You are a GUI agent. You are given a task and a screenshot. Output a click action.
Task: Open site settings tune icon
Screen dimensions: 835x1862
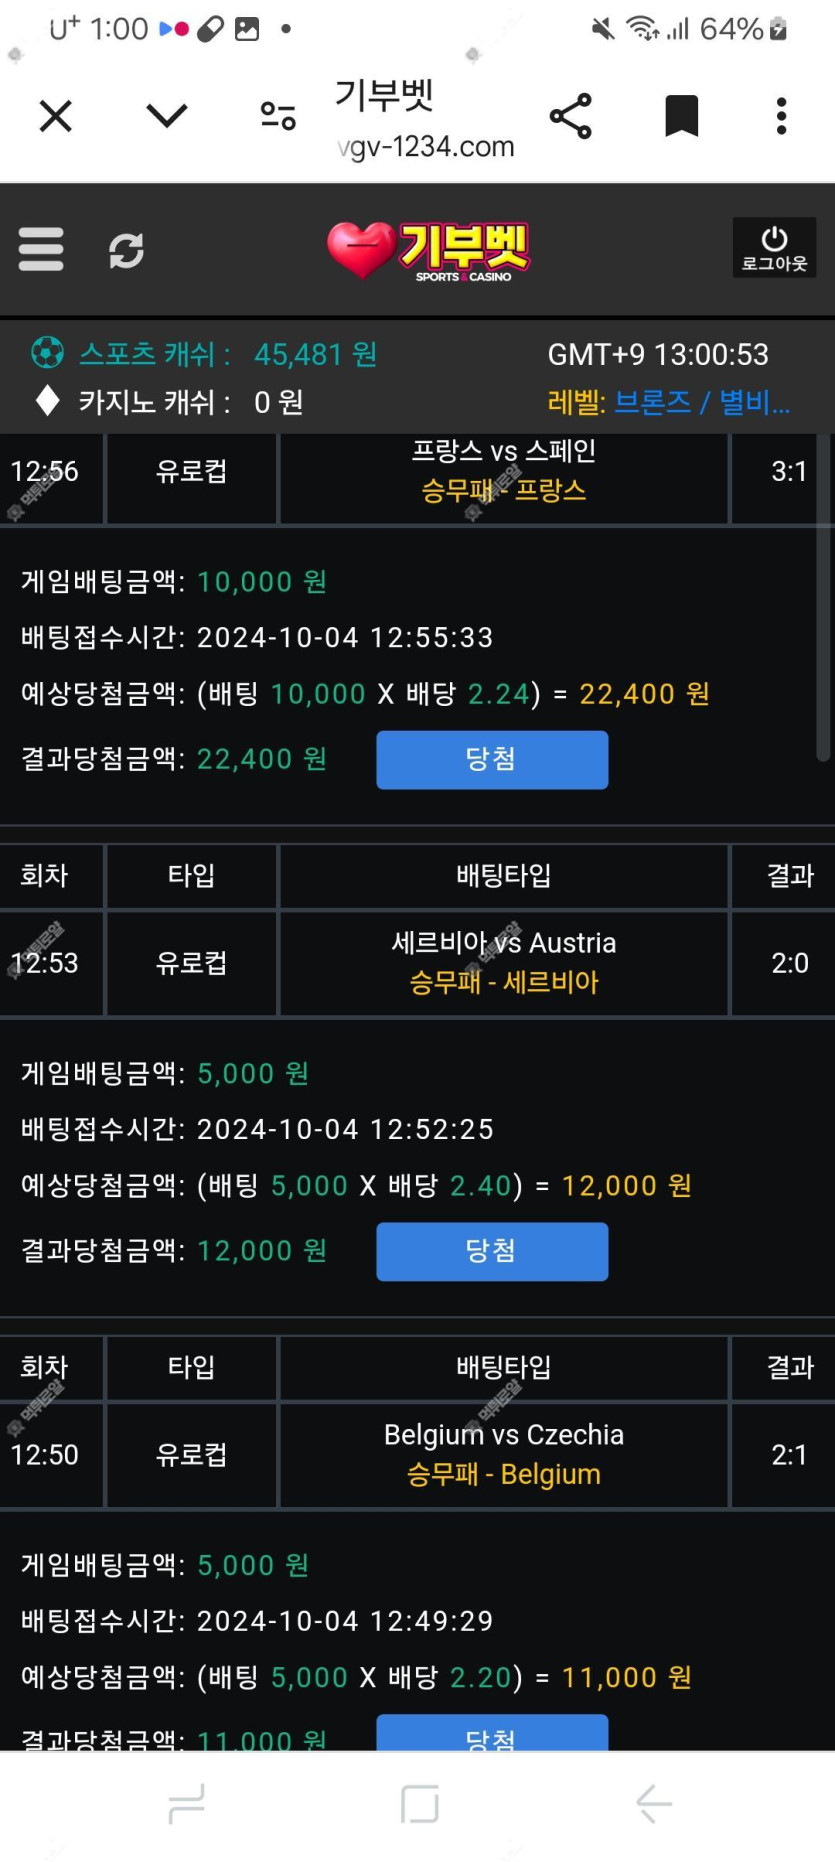[x=278, y=116]
